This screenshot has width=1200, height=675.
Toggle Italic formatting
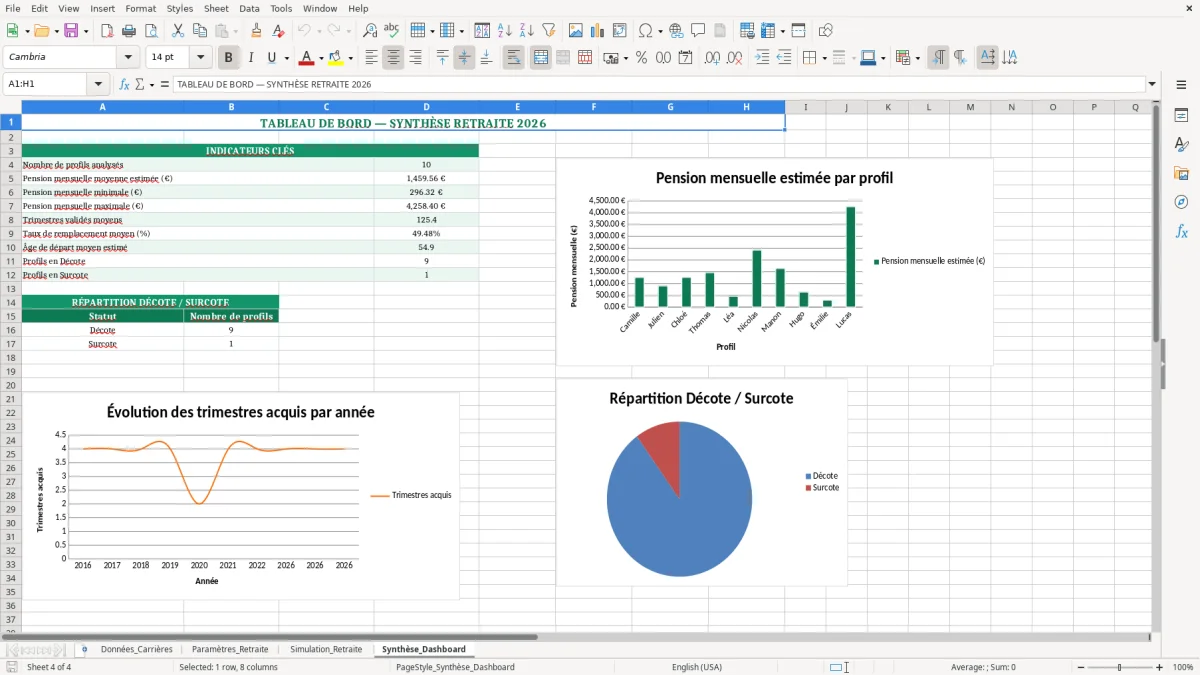(251, 58)
